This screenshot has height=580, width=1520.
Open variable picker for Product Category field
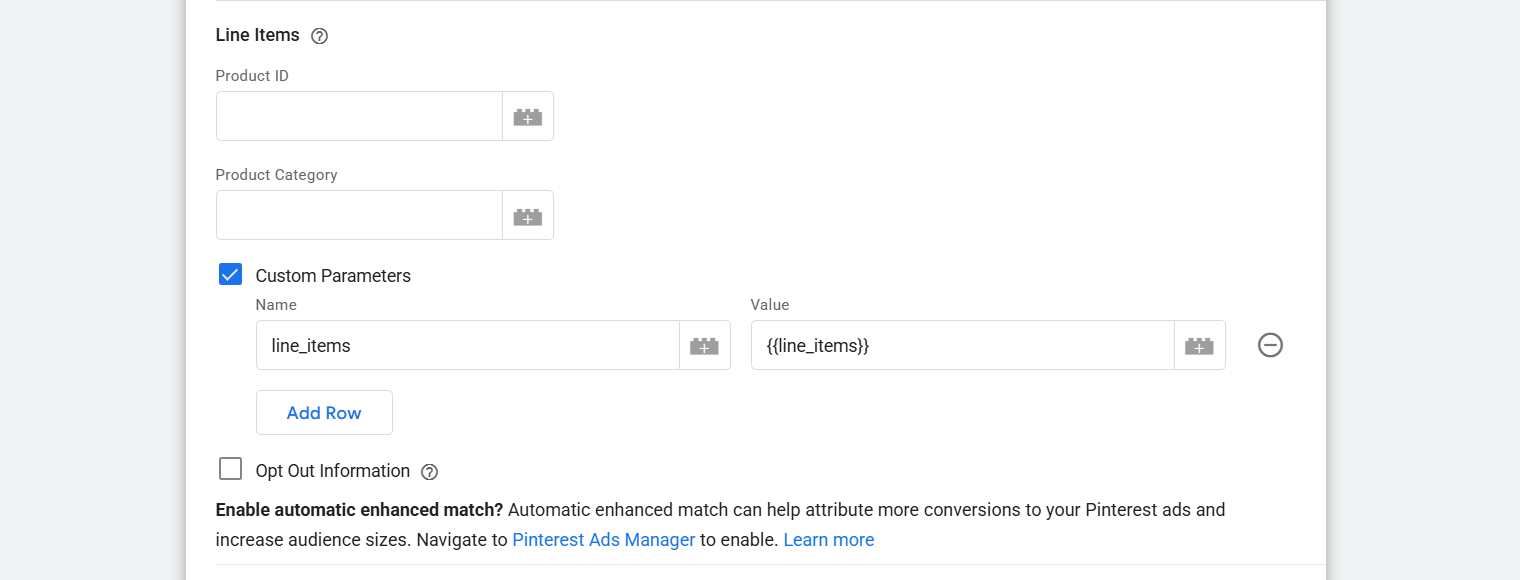click(528, 216)
